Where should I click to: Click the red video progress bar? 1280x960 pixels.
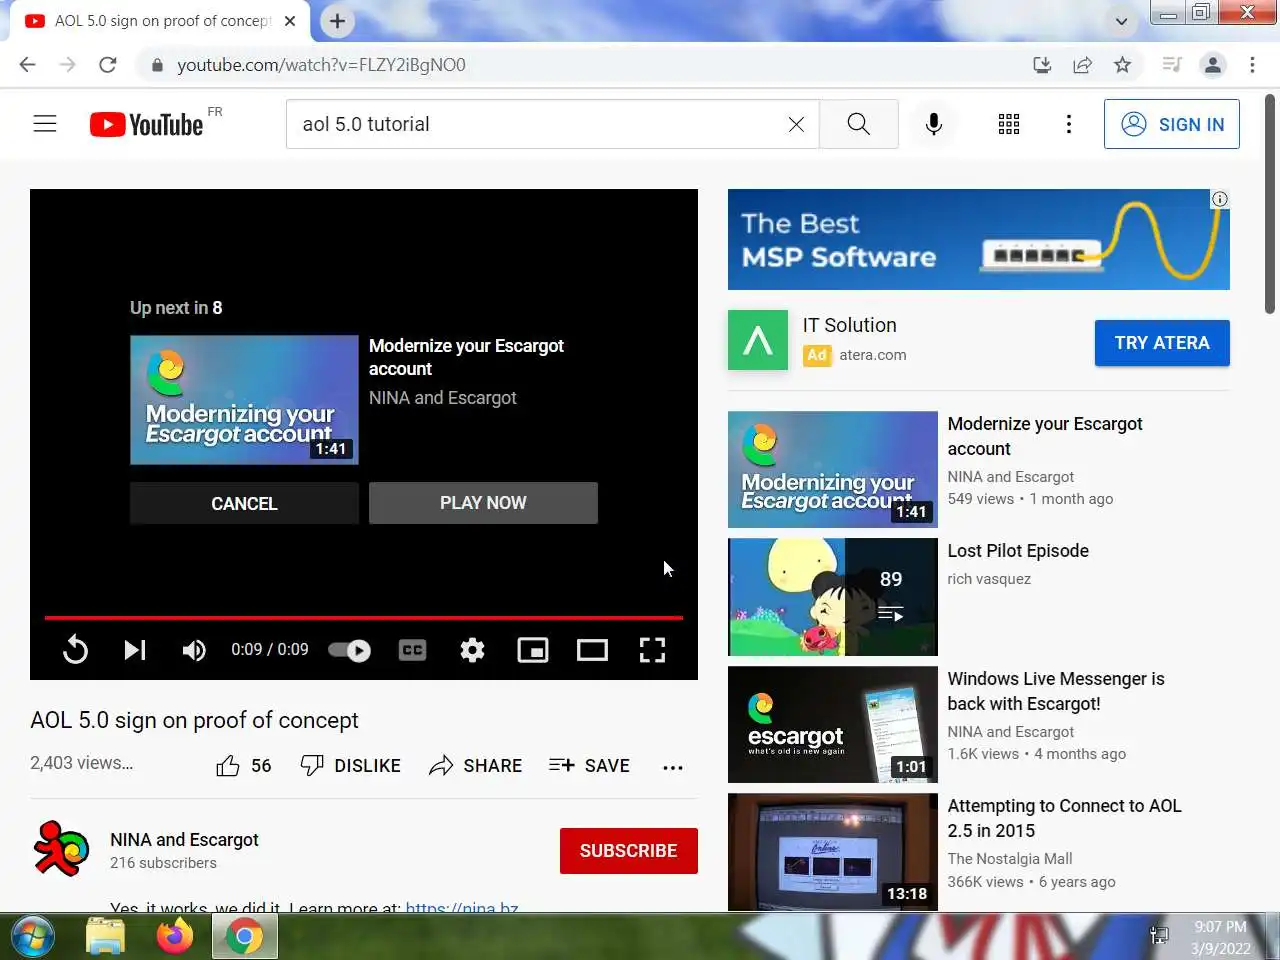pyautogui.click(x=364, y=618)
